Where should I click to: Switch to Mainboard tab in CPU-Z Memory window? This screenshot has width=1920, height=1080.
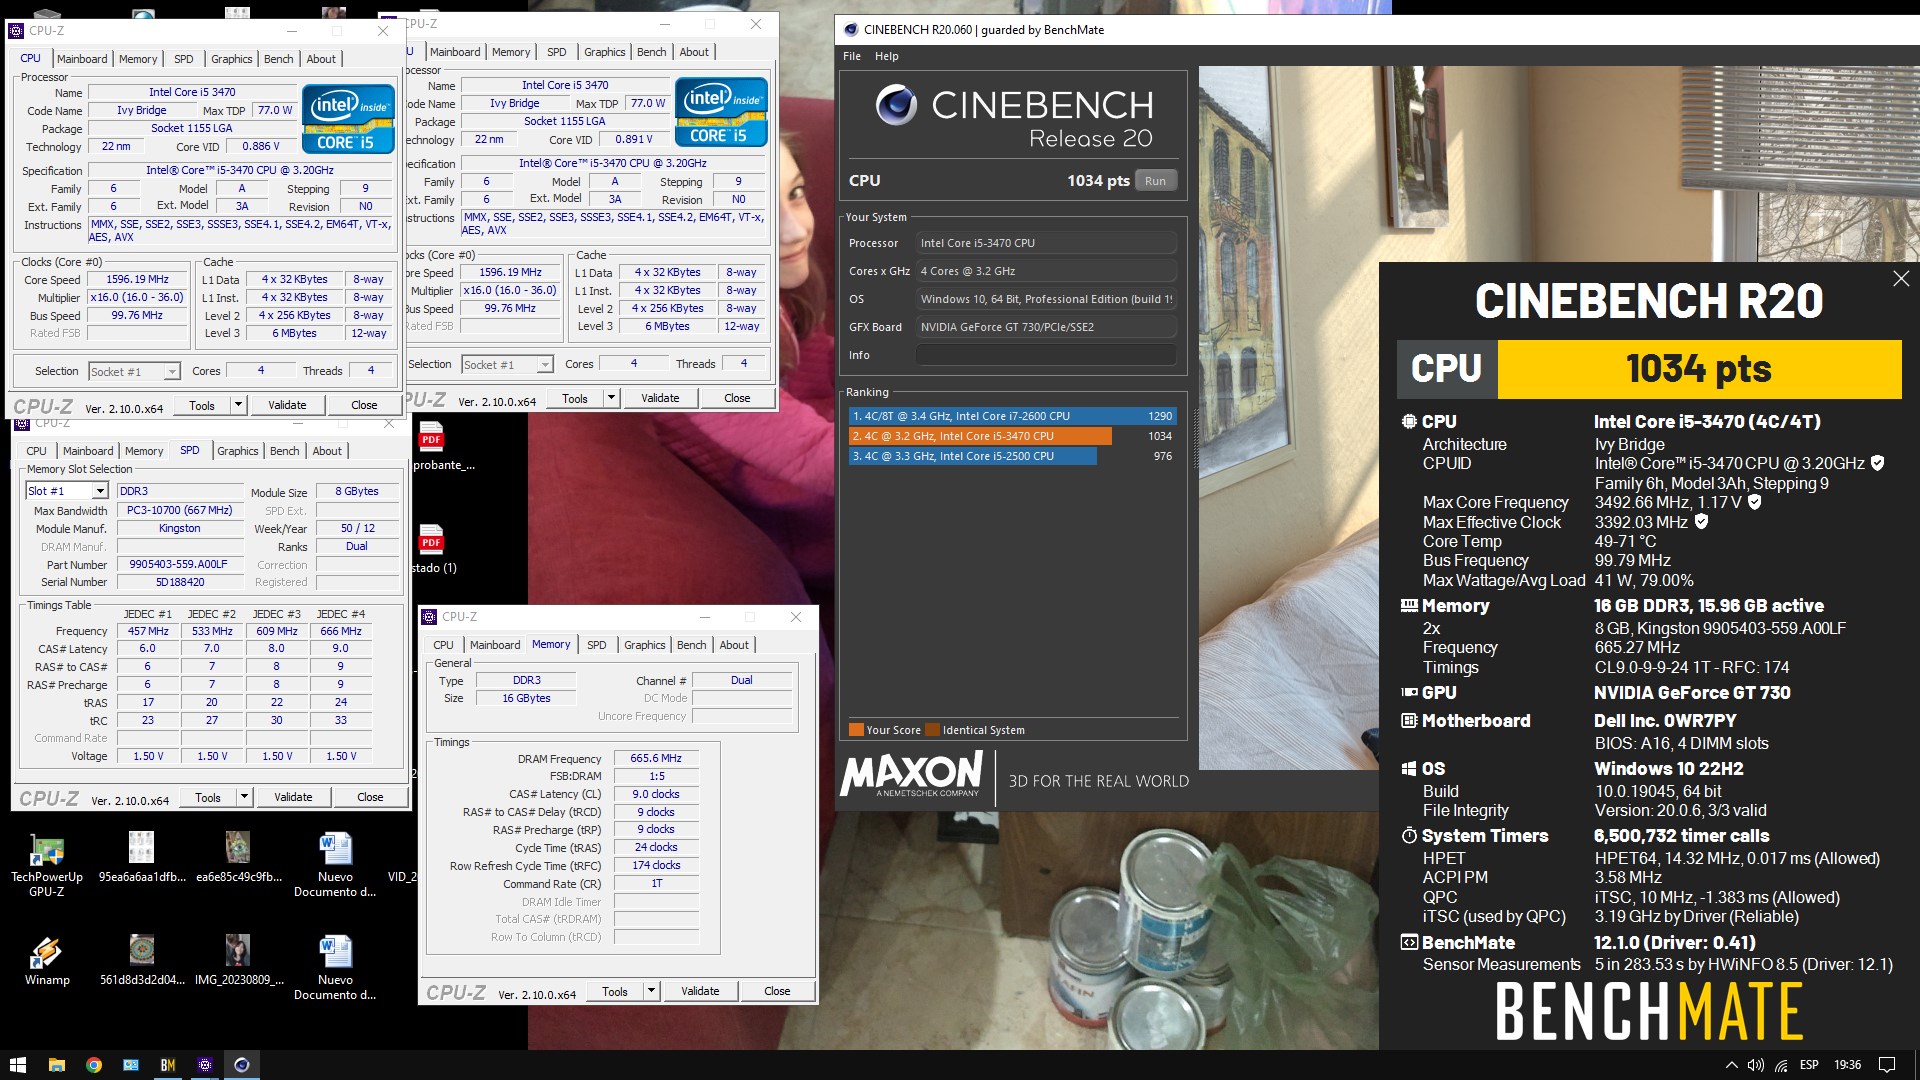coord(495,645)
